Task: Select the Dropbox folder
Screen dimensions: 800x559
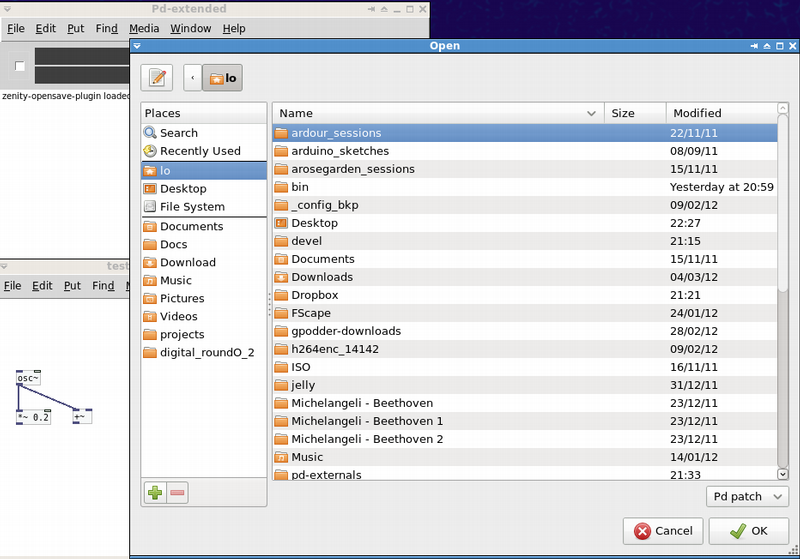Action: coord(524,295)
